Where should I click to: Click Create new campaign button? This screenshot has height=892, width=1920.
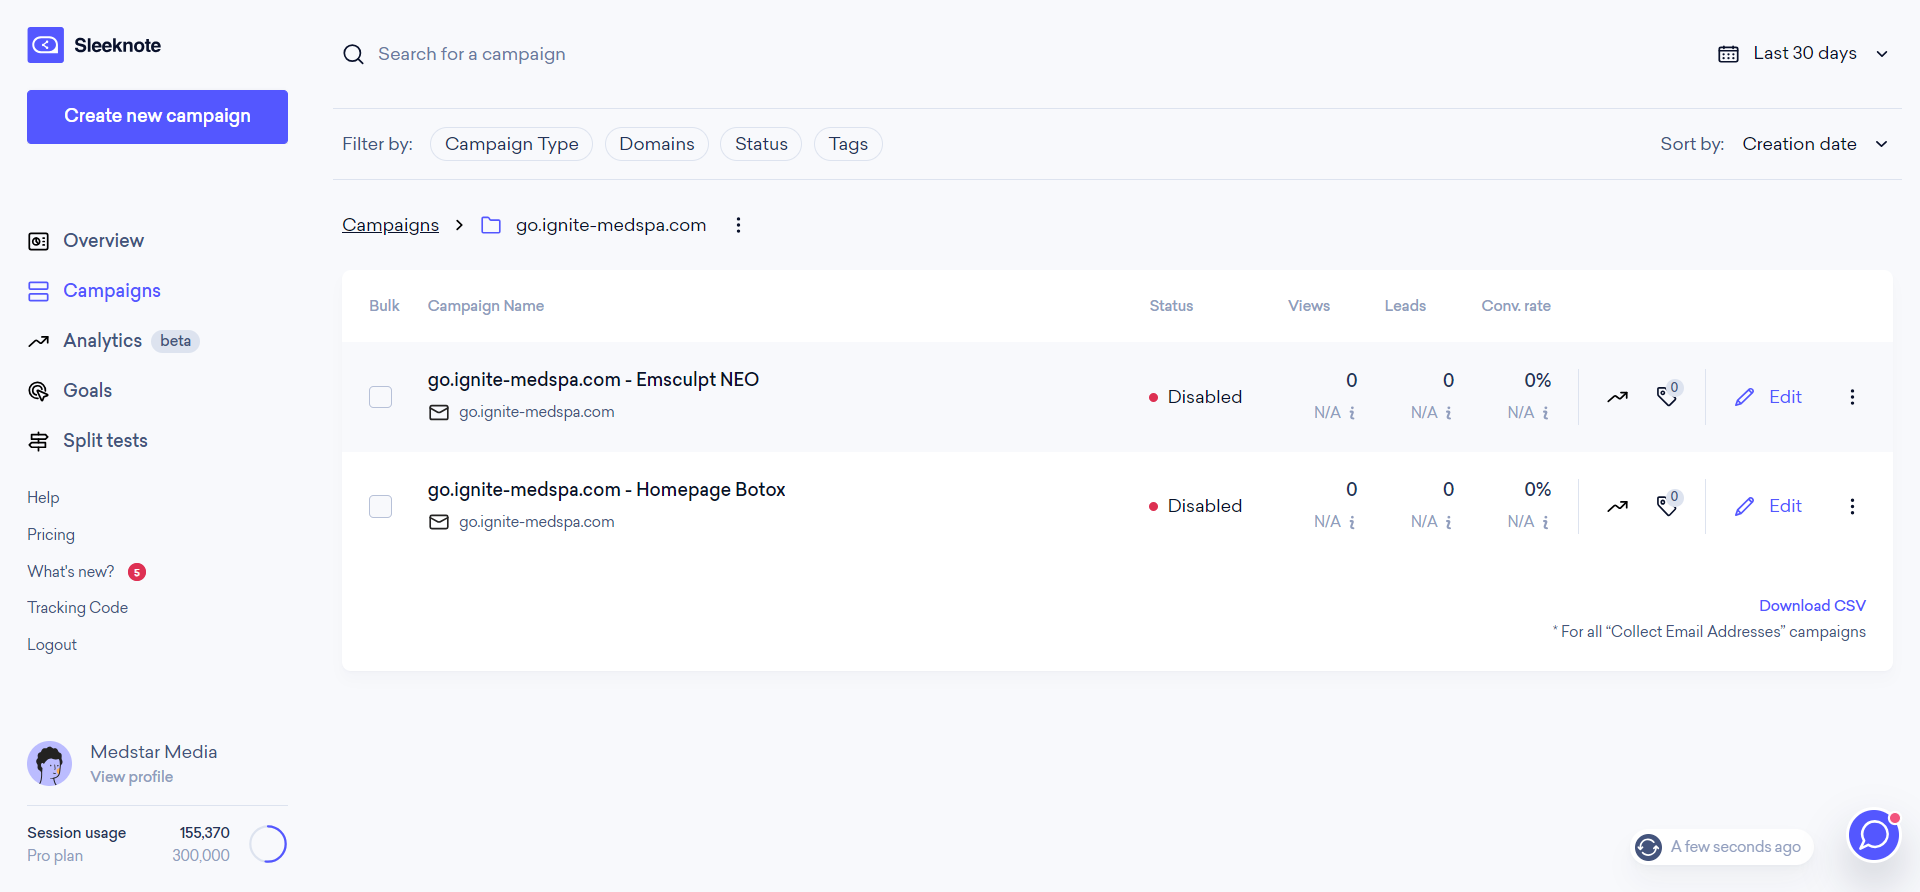coord(157,117)
